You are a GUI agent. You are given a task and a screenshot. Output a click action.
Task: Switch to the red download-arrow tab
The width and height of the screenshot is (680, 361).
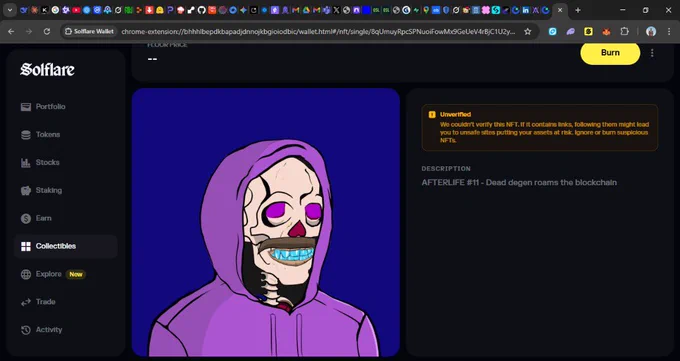150,10
